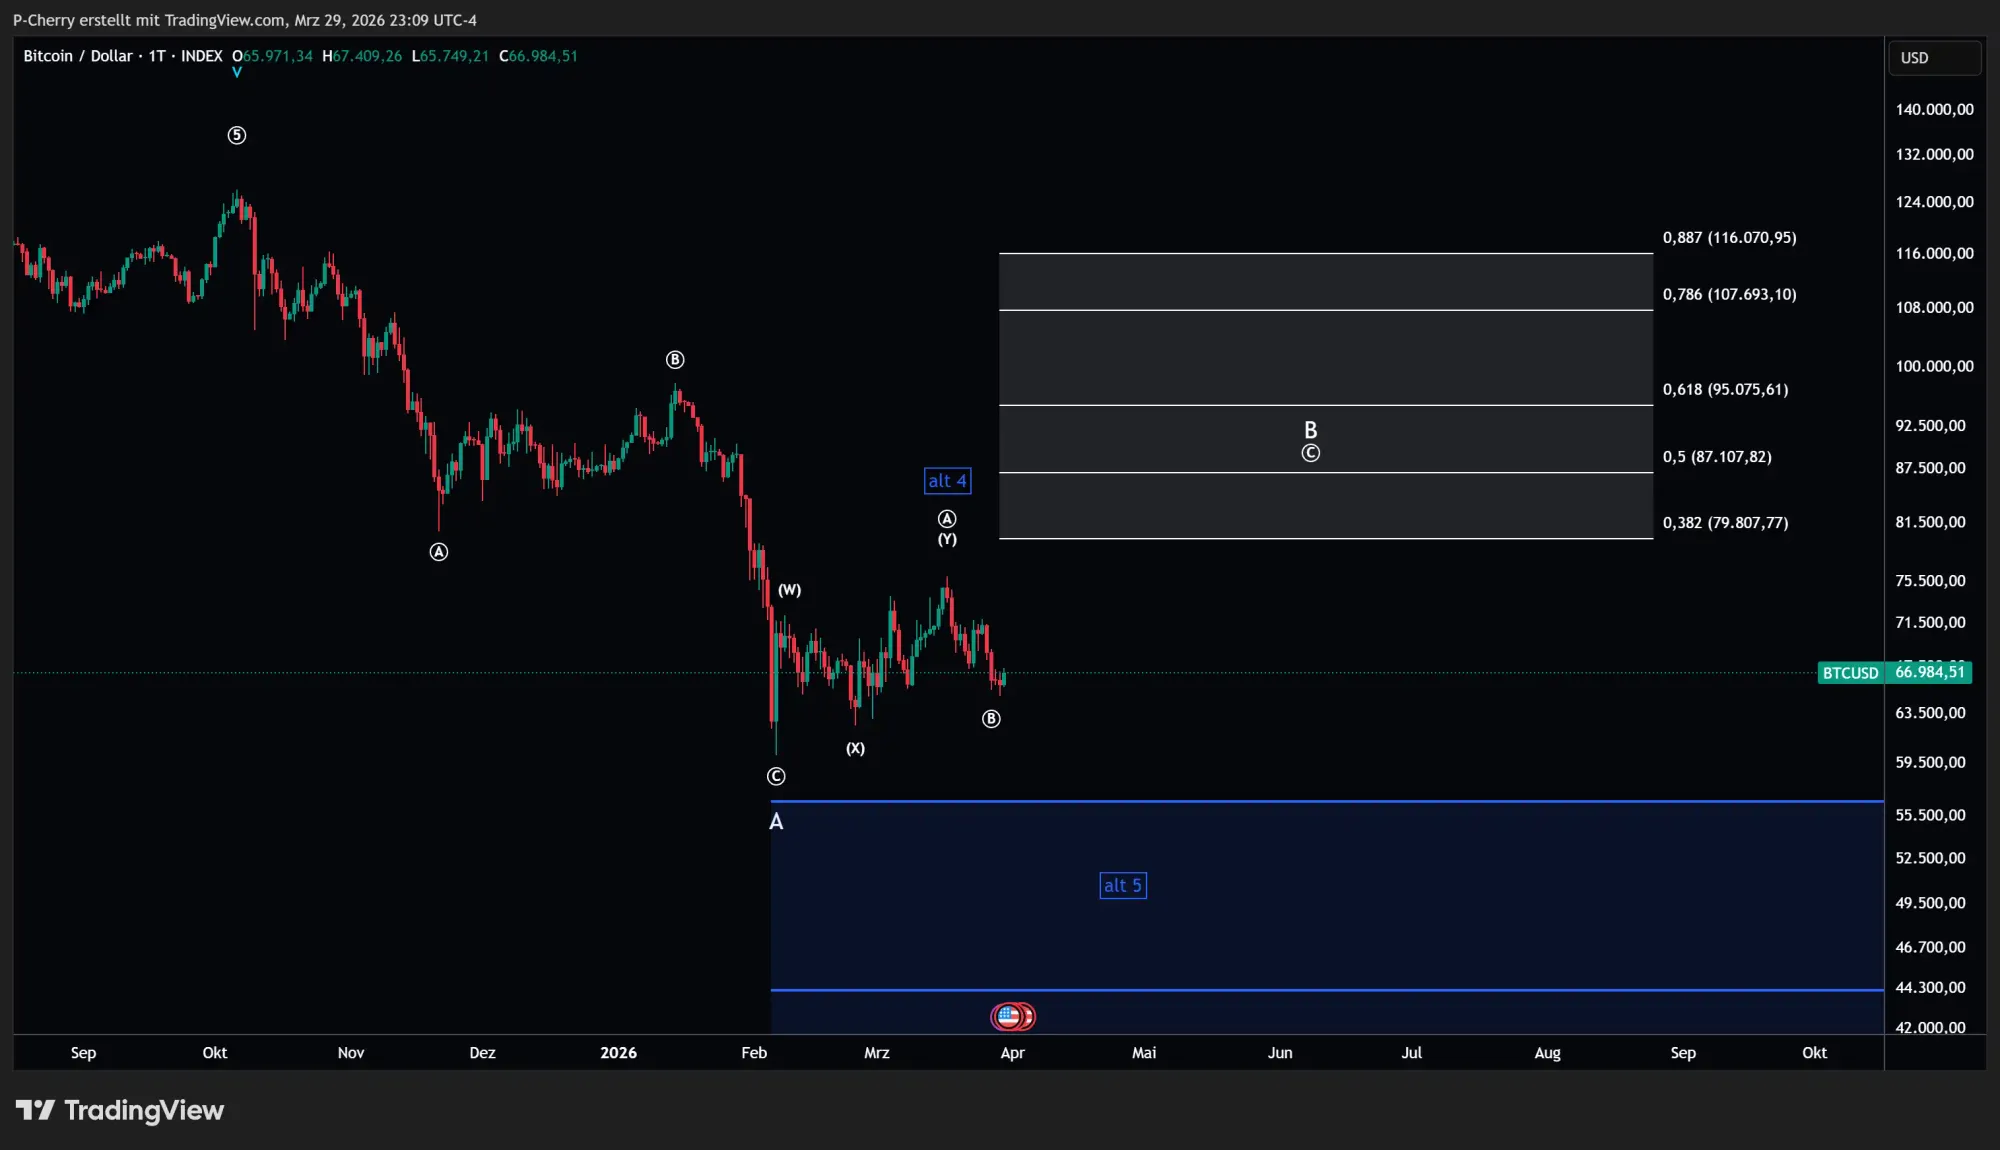Click the circled ⑤ wave marker
This screenshot has width=2000, height=1150.
(x=237, y=135)
